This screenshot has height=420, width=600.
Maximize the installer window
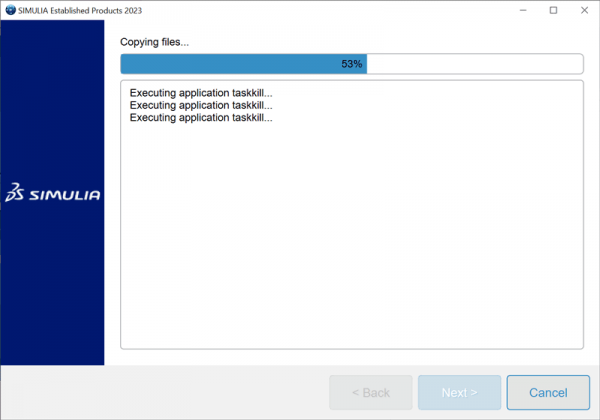pyautogui.click(x=553, y=10)
